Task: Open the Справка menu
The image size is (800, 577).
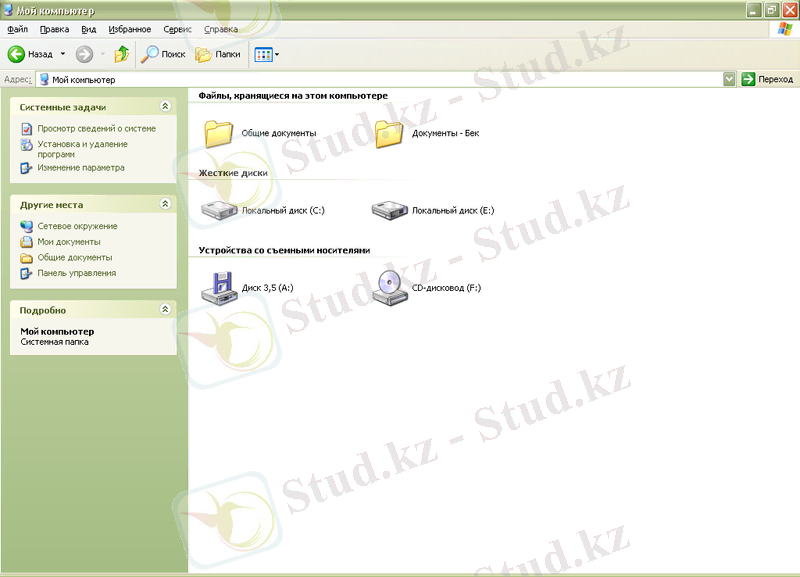Action: click(220, 30)
